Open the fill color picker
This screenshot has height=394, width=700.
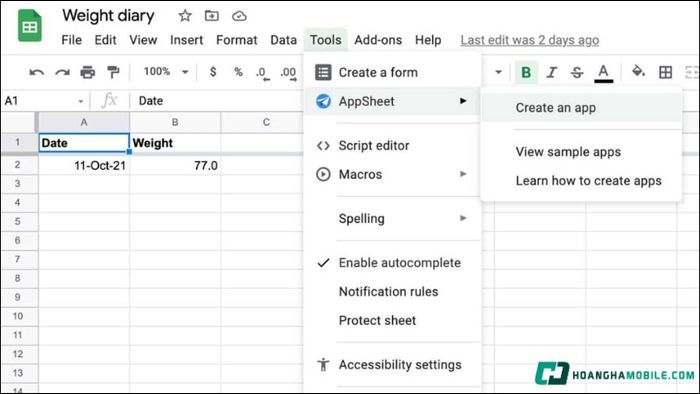click(638, 71)
